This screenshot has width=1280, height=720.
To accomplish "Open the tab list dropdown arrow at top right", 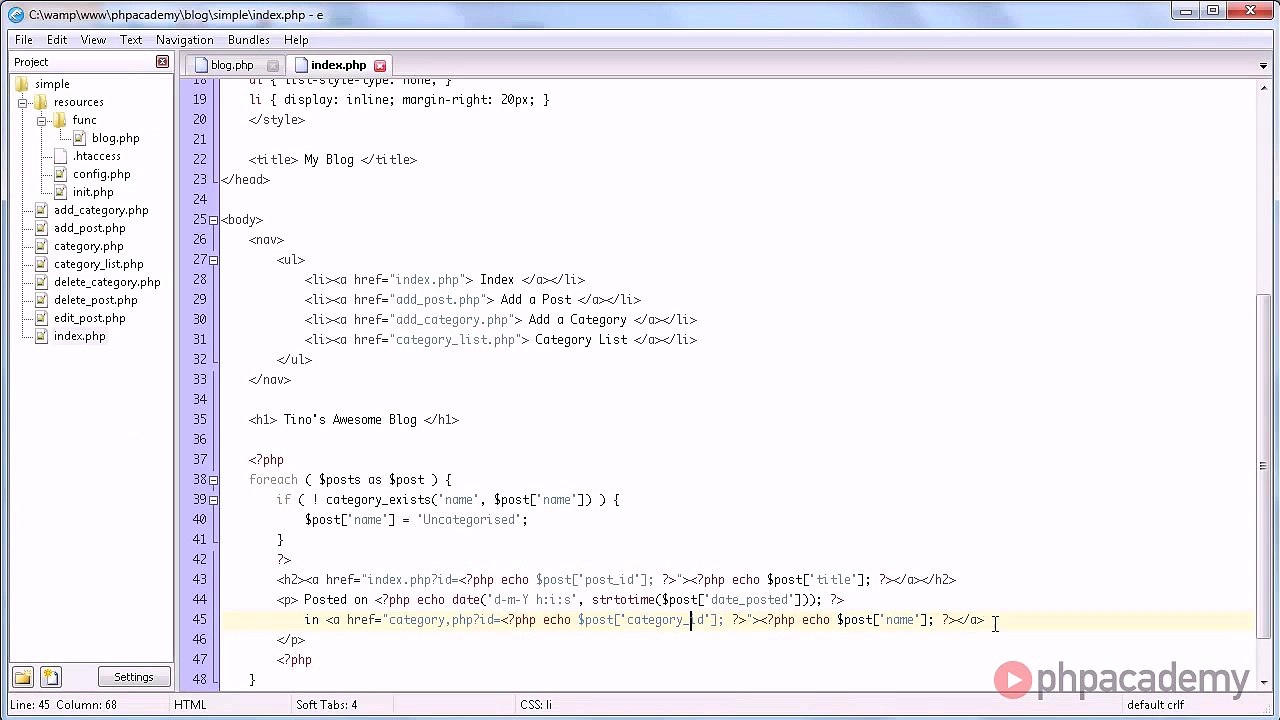I will tap(1263, 66).
